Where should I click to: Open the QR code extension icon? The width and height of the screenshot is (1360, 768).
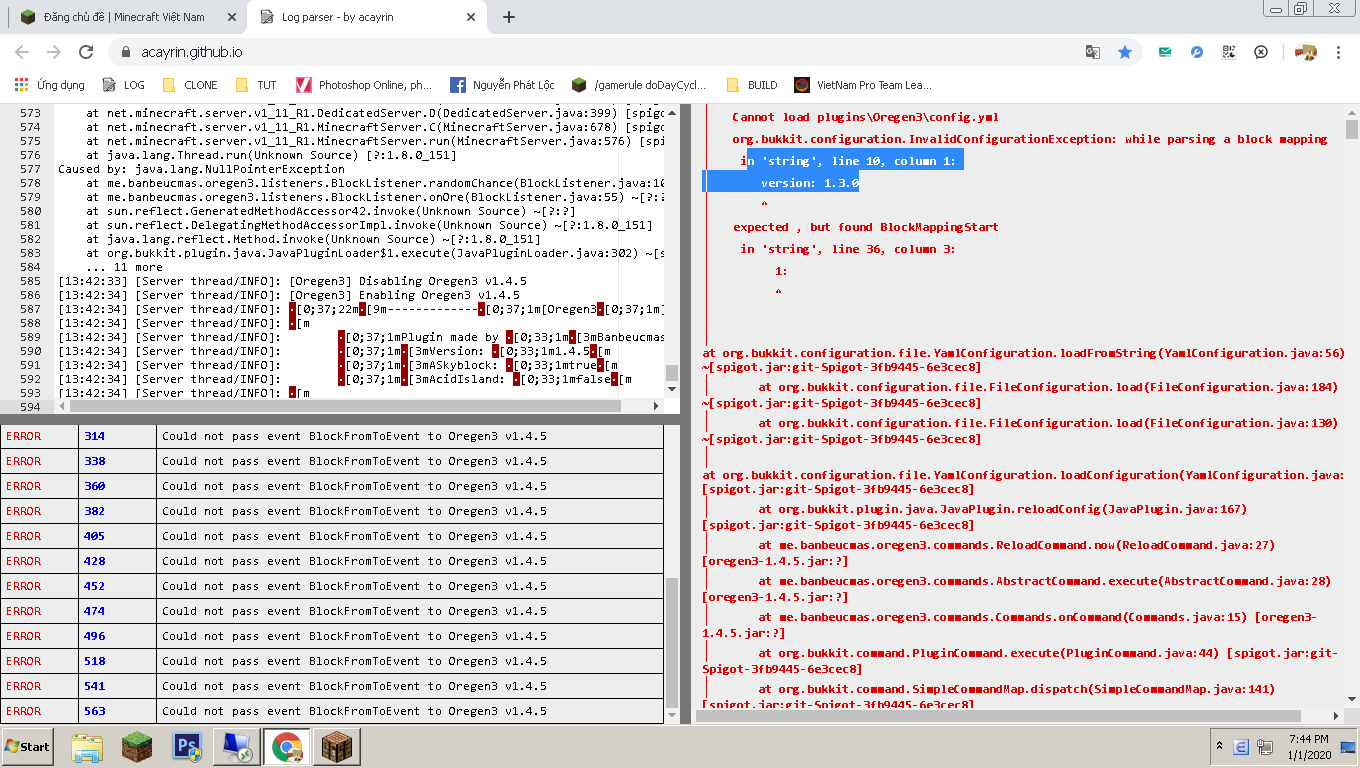click(x=1229, y=52)
